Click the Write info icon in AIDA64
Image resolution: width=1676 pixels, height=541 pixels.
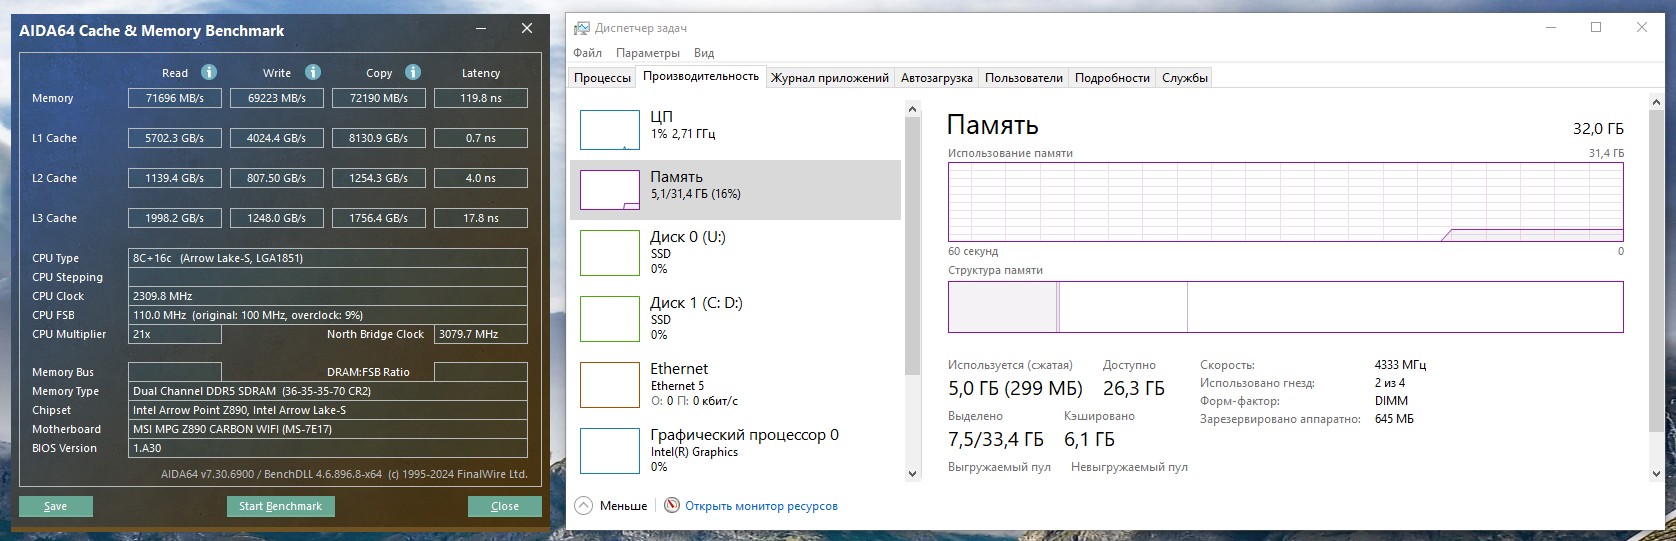coord(313,72)
